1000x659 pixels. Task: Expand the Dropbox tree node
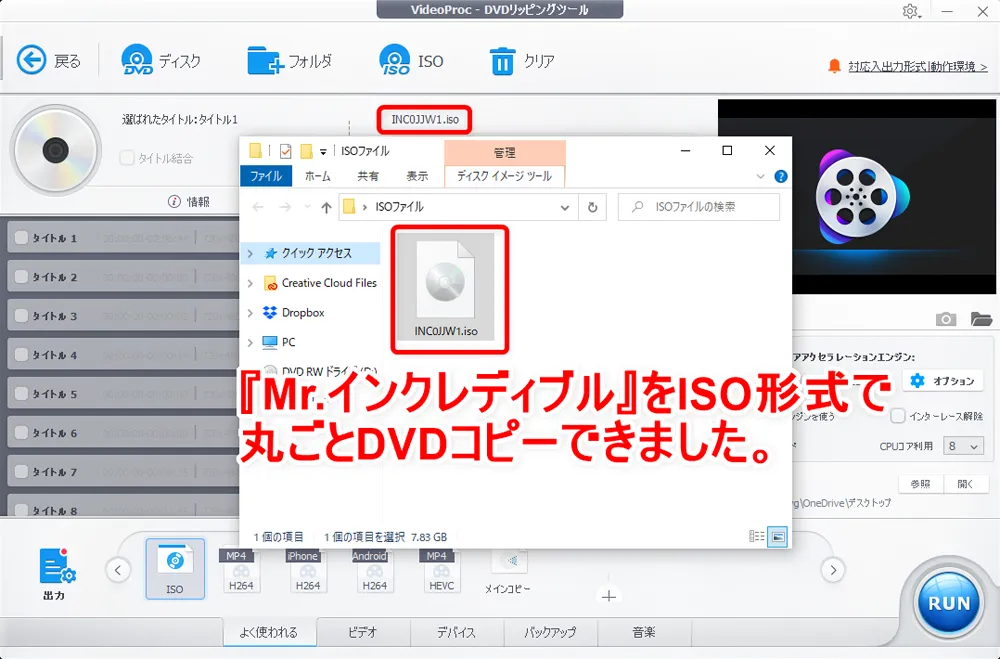(x=250, y=313)
